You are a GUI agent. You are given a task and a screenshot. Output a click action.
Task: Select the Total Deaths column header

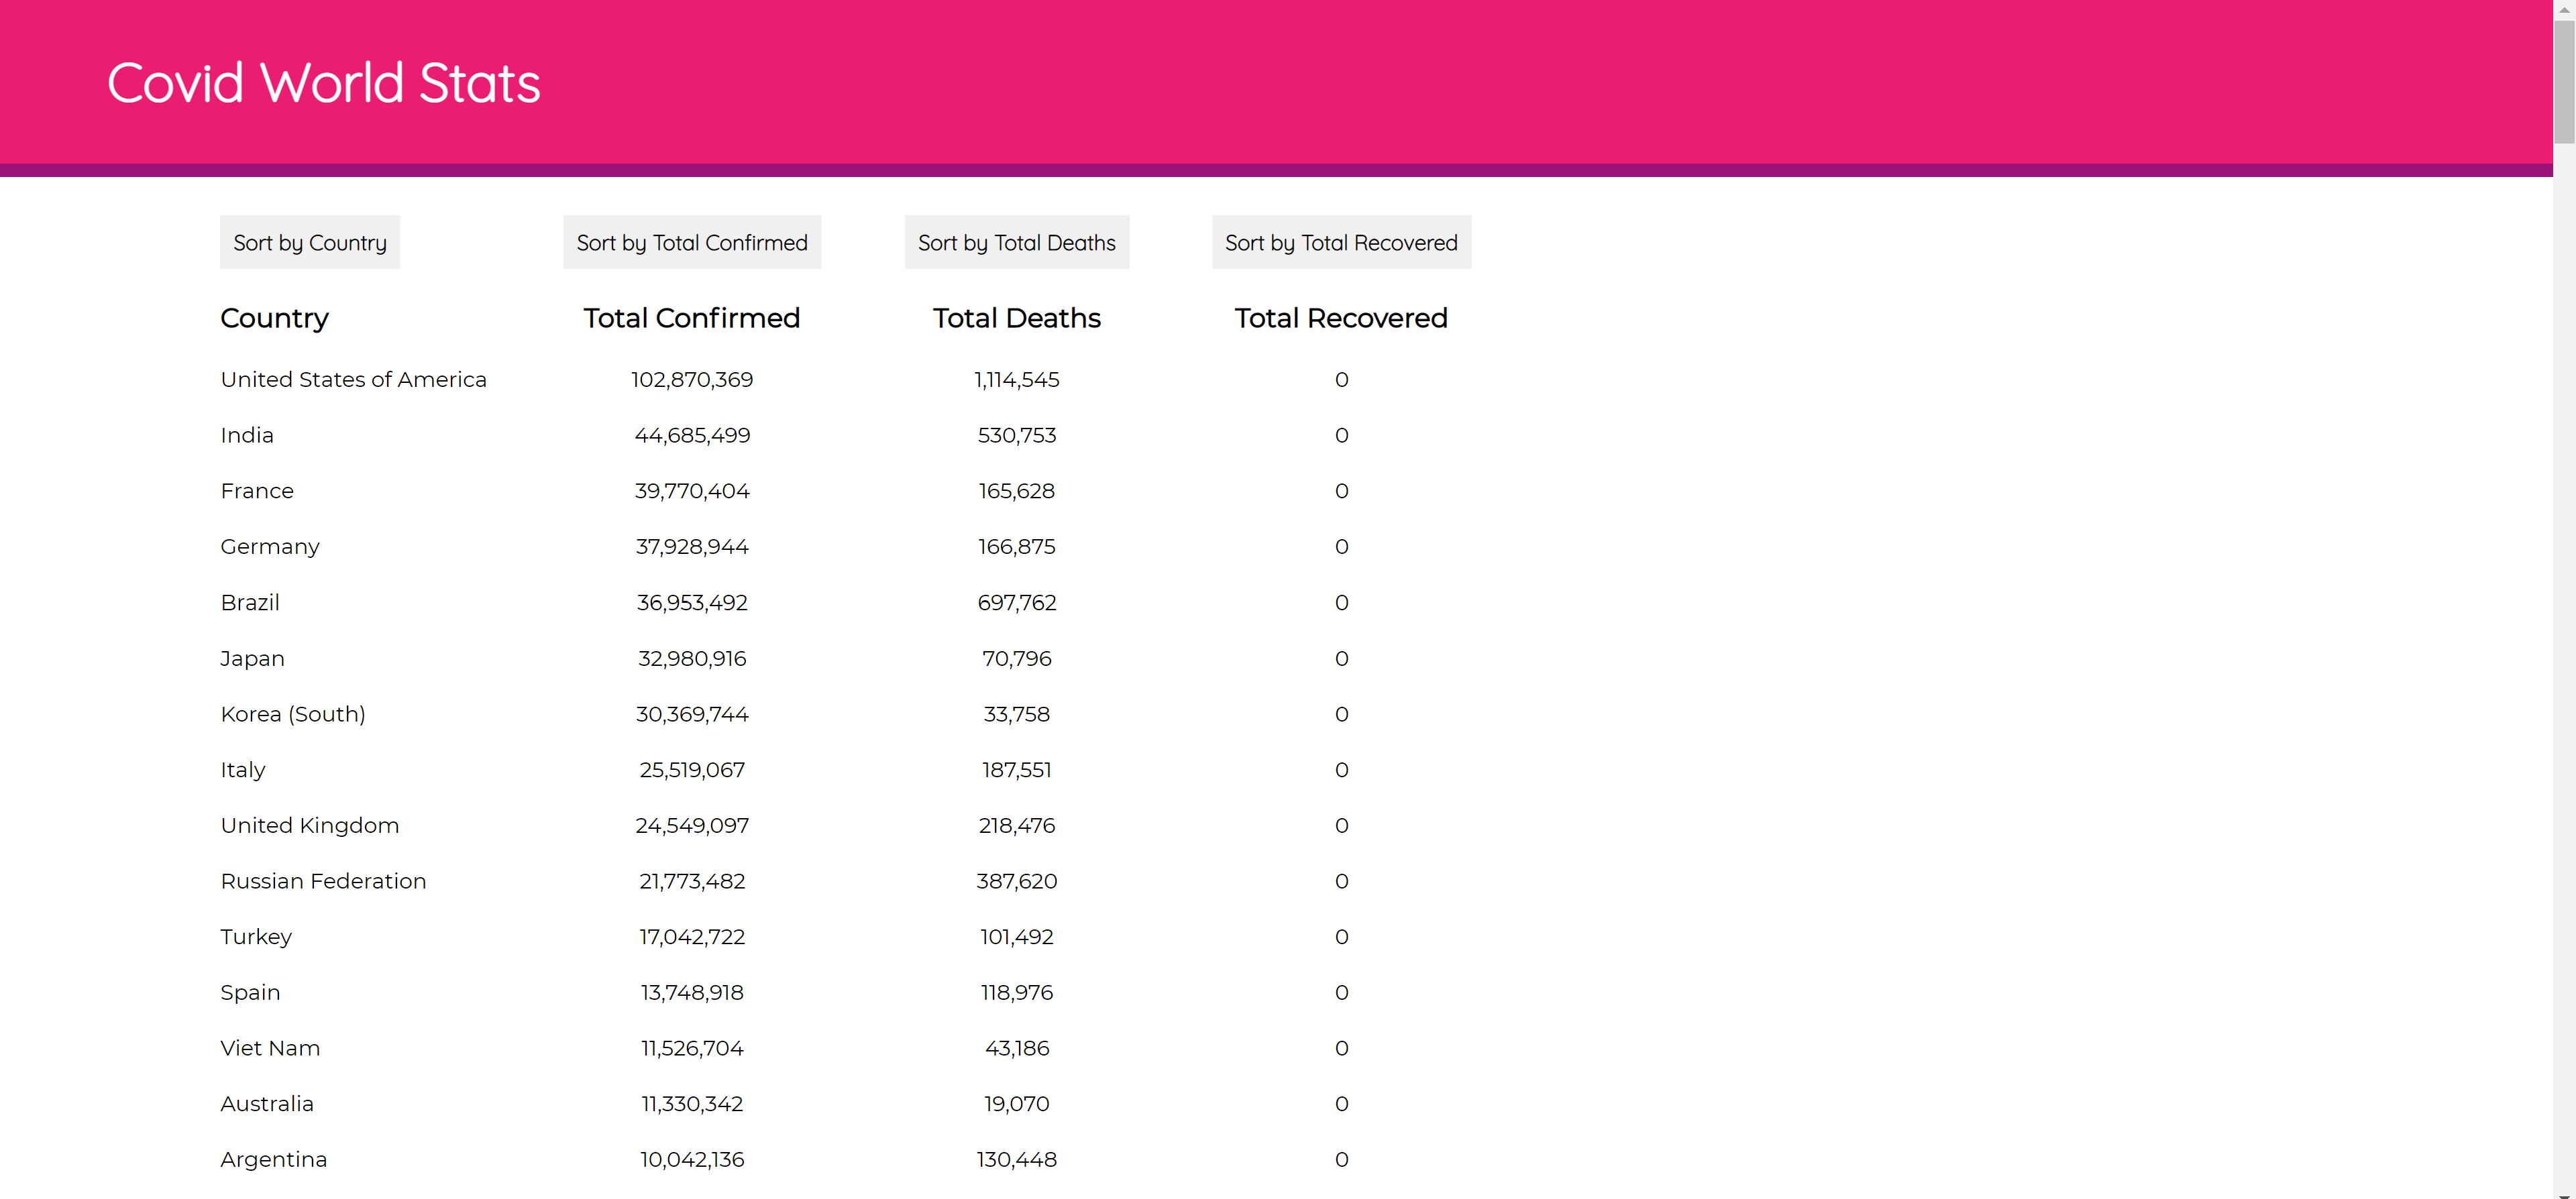click(x=1016, y=318)
